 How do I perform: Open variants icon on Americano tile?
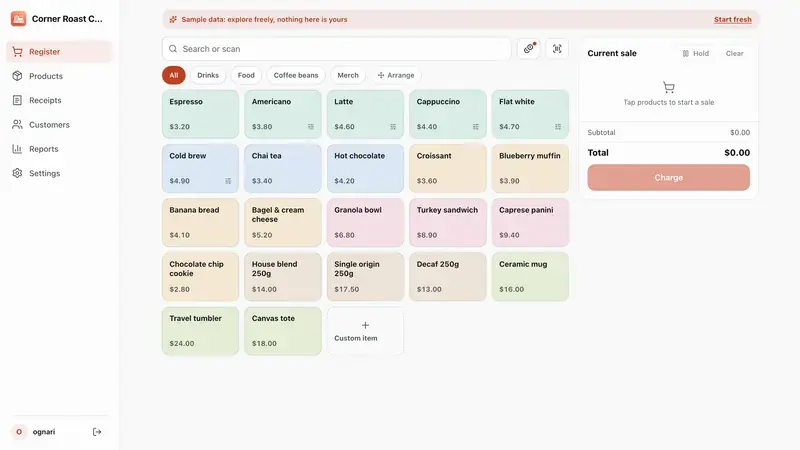pyautogui.click(x=311, y=127)
